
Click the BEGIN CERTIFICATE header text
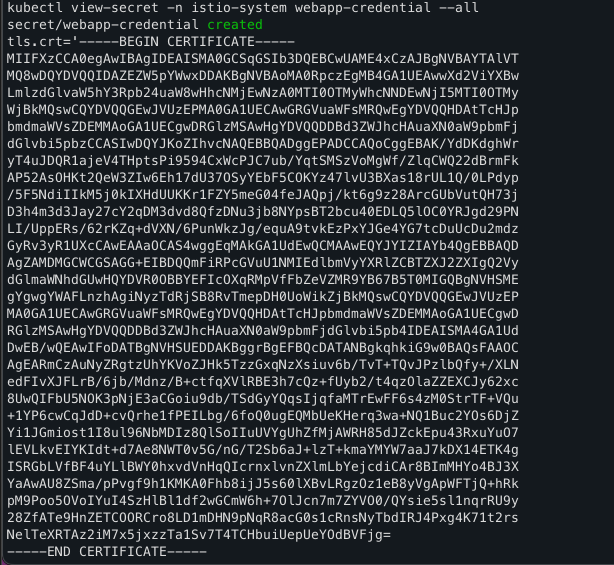pyautogui.click(x=187, y=42)
